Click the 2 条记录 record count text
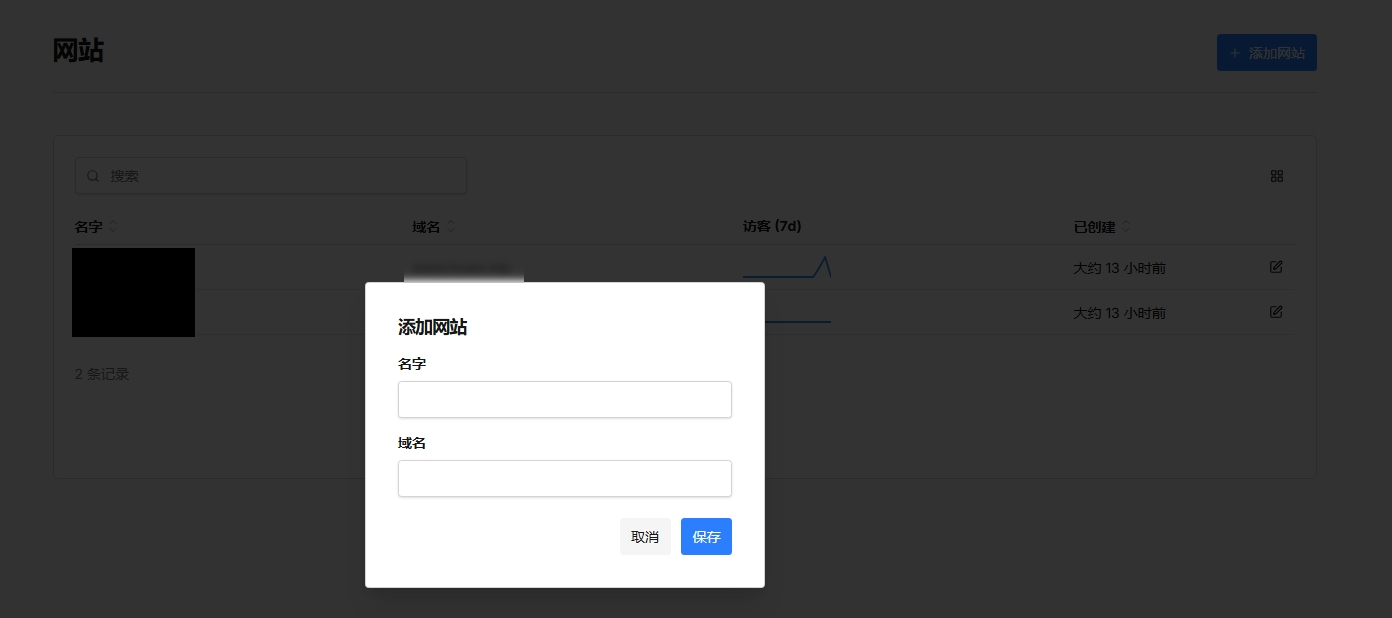 coord(102,374)
